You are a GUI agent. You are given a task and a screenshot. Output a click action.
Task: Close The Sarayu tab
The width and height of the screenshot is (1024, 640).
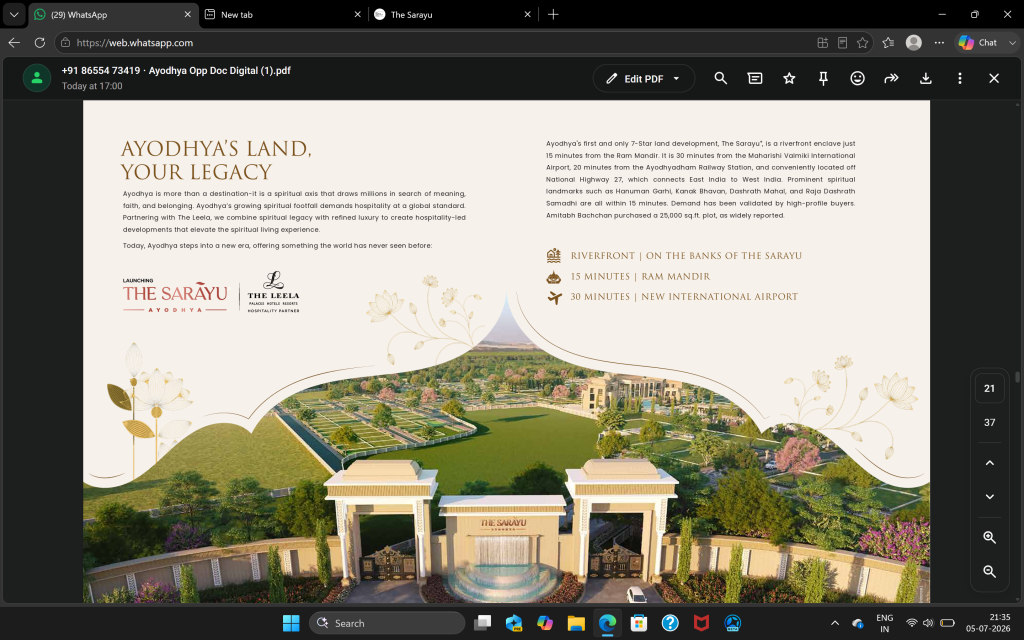[x=527, y=14]
